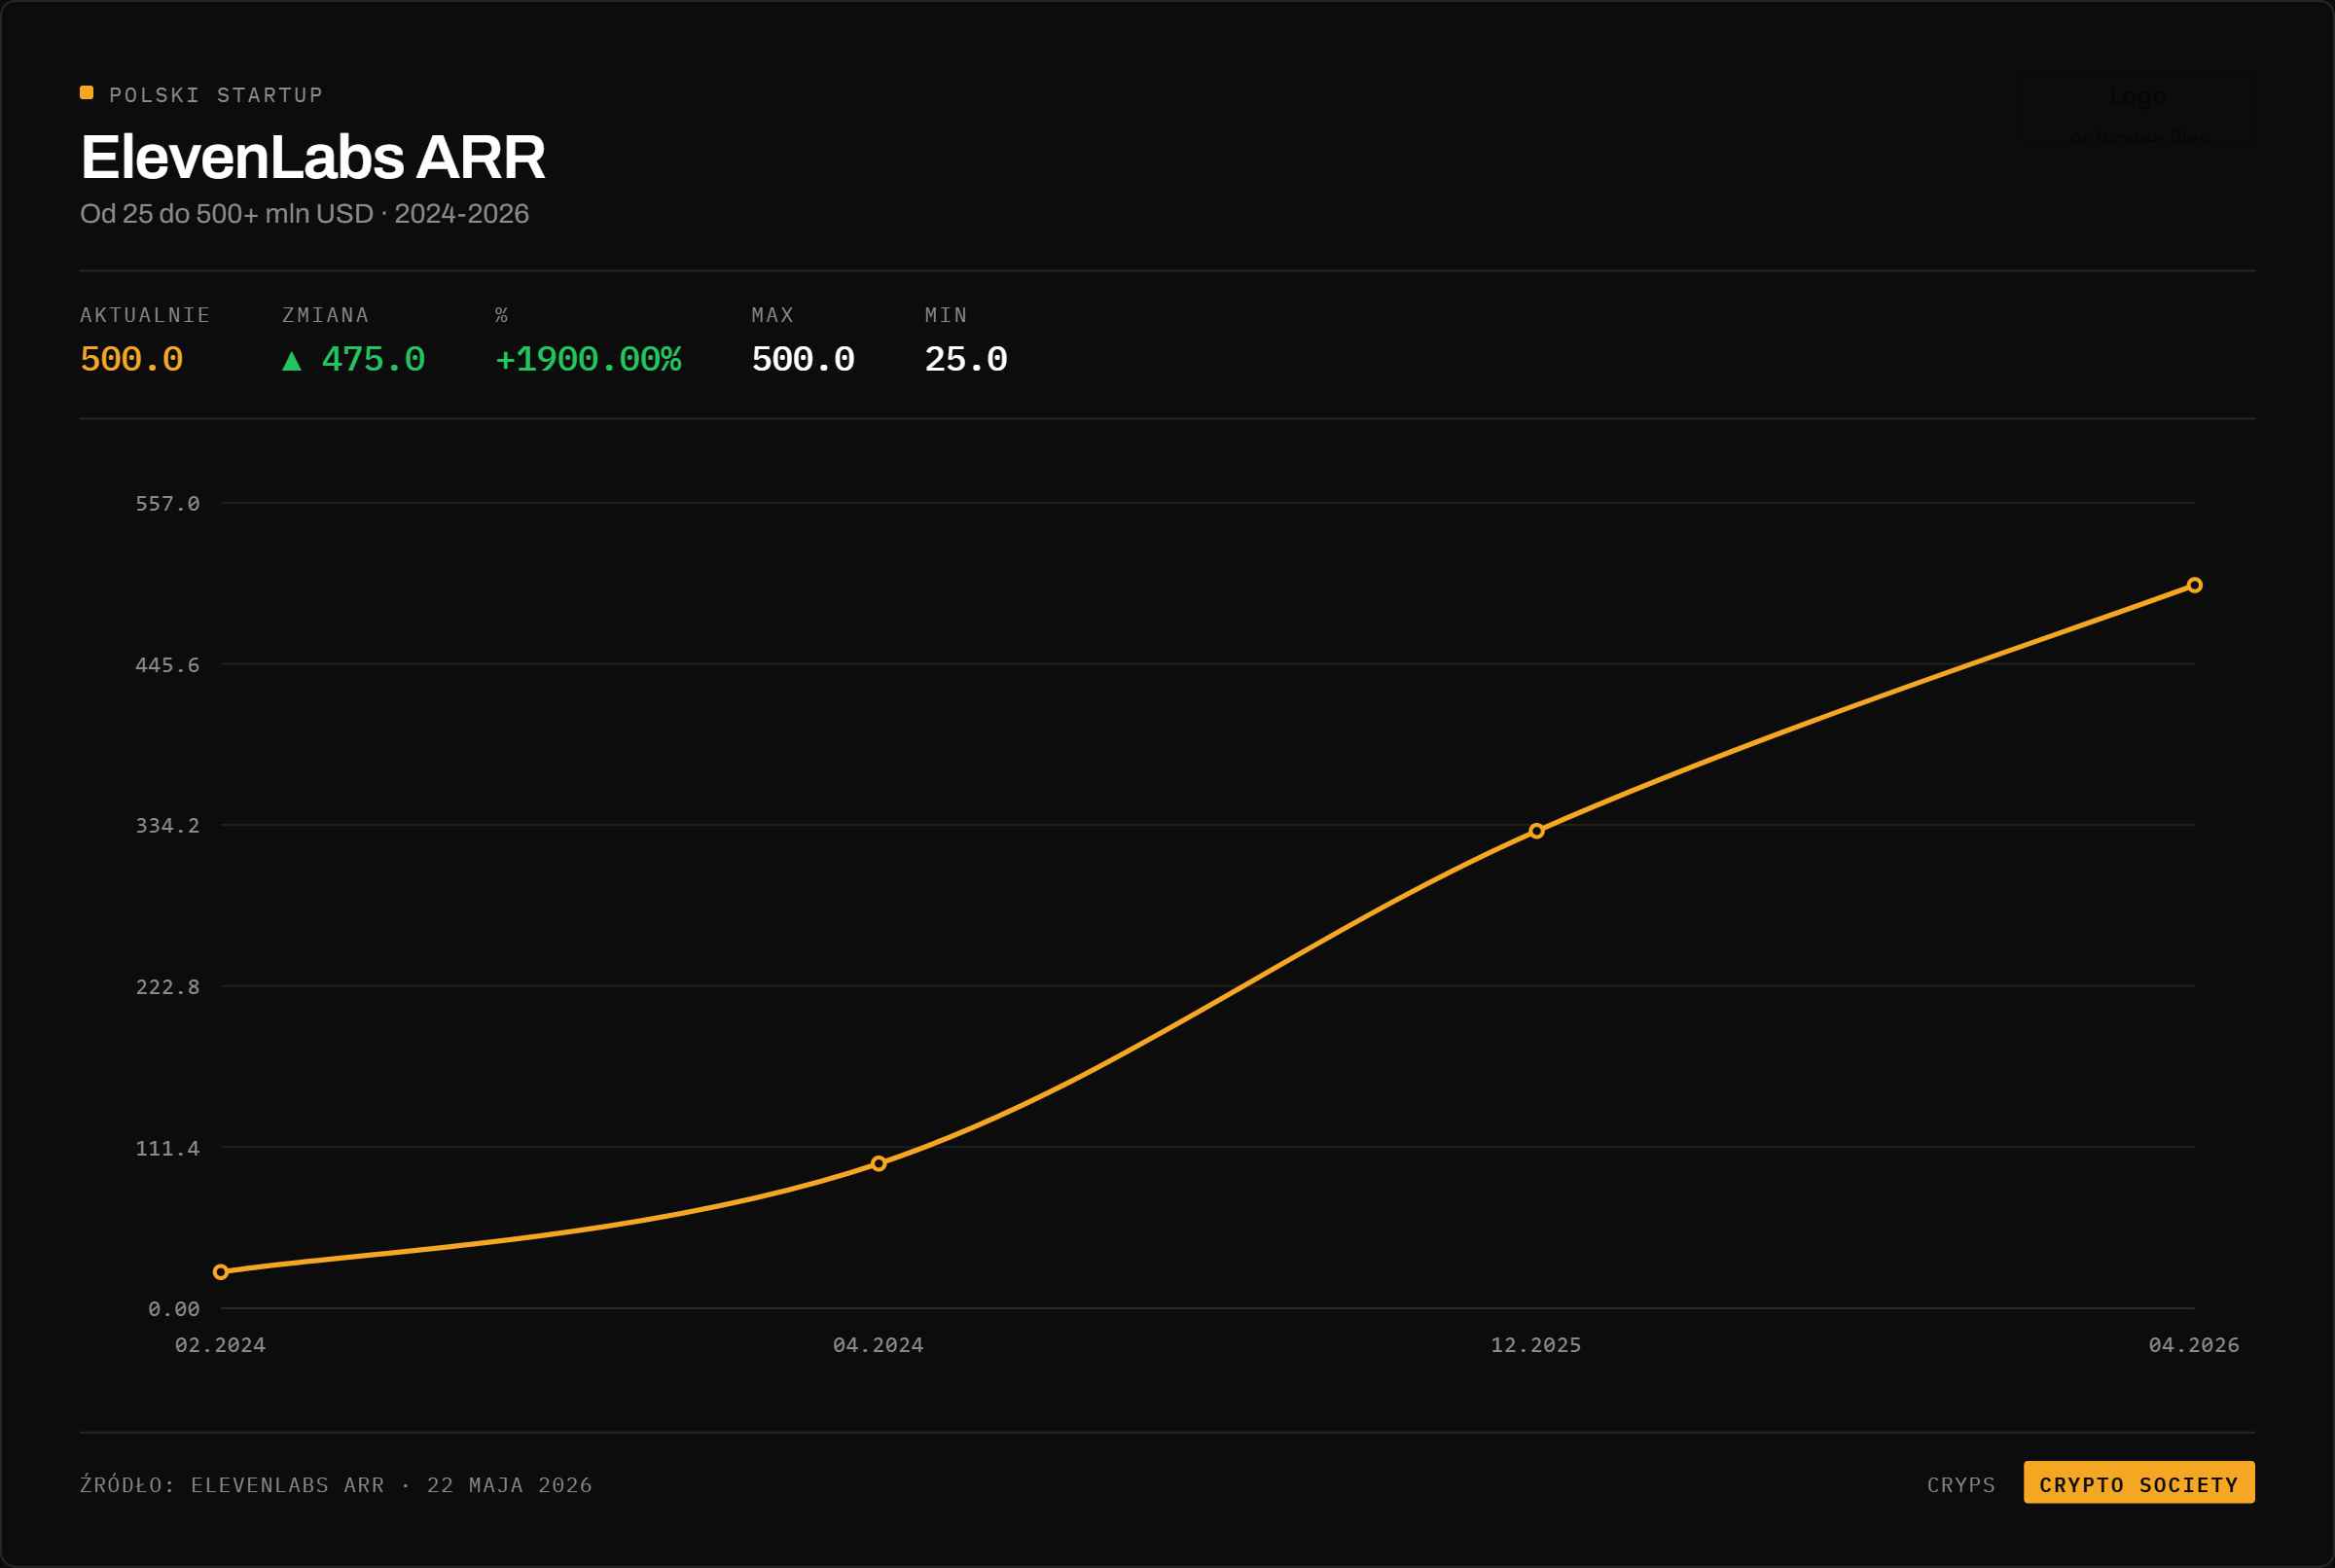2335x1568 pixels.
Task: Click the 02.2024 x-axis label
Action: coord(221,1345)
